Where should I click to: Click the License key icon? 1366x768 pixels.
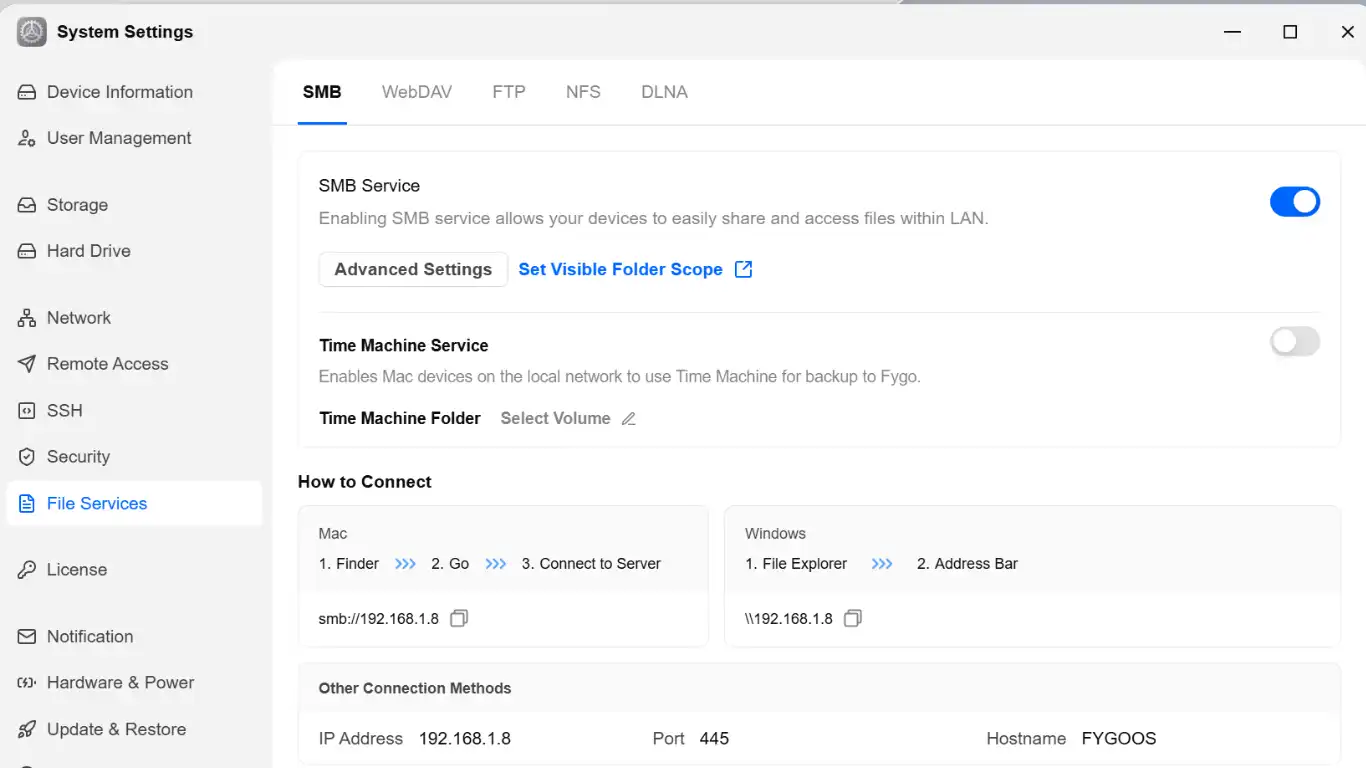(x=27, y=570)
